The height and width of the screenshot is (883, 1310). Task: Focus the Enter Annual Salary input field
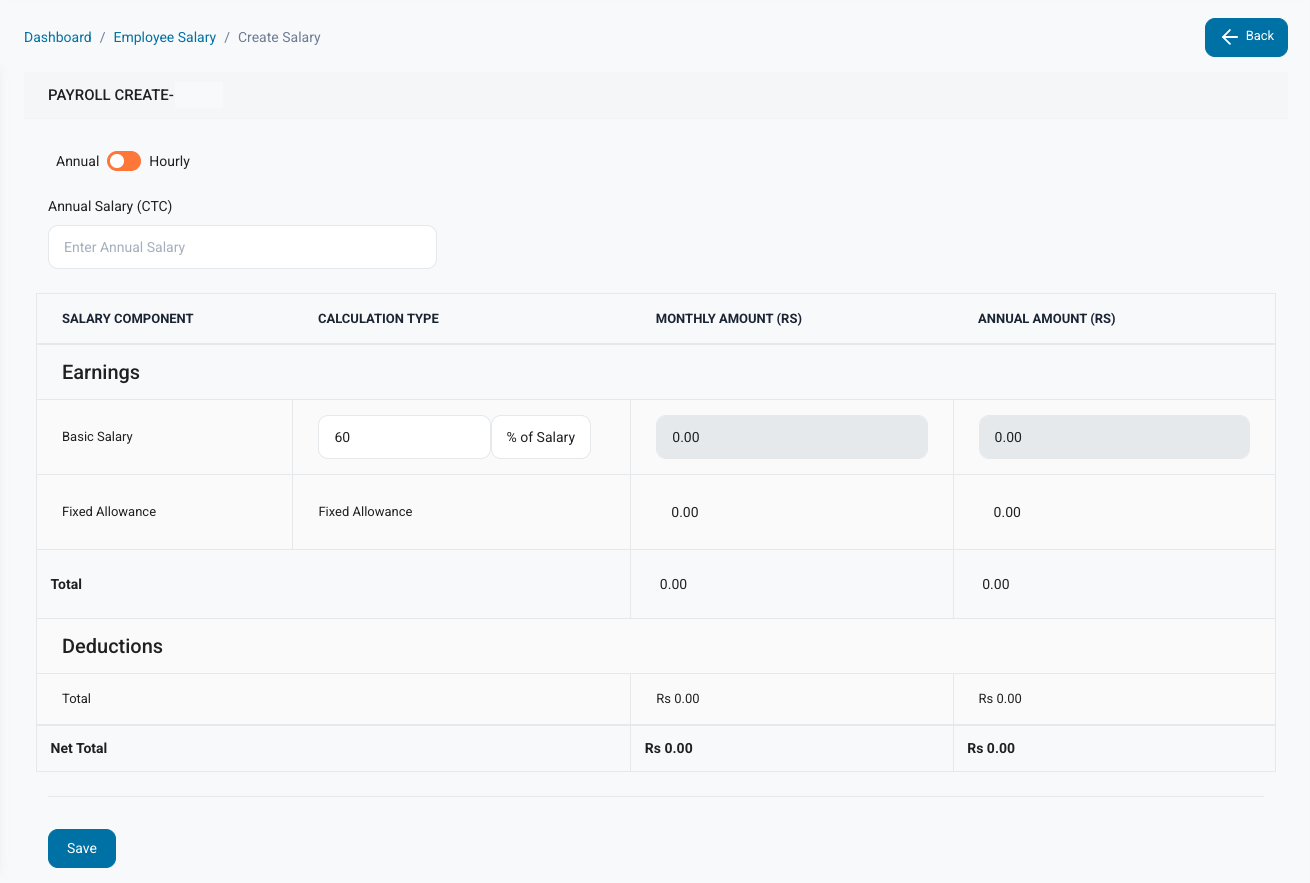pos(242,247)
